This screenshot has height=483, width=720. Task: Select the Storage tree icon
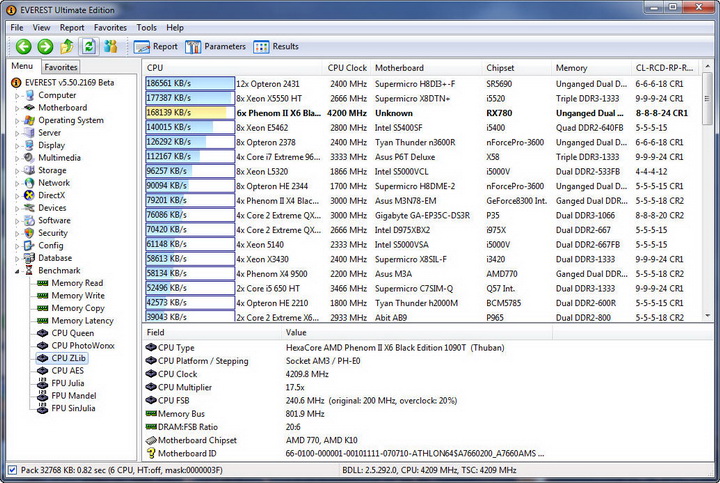point(30,170)
